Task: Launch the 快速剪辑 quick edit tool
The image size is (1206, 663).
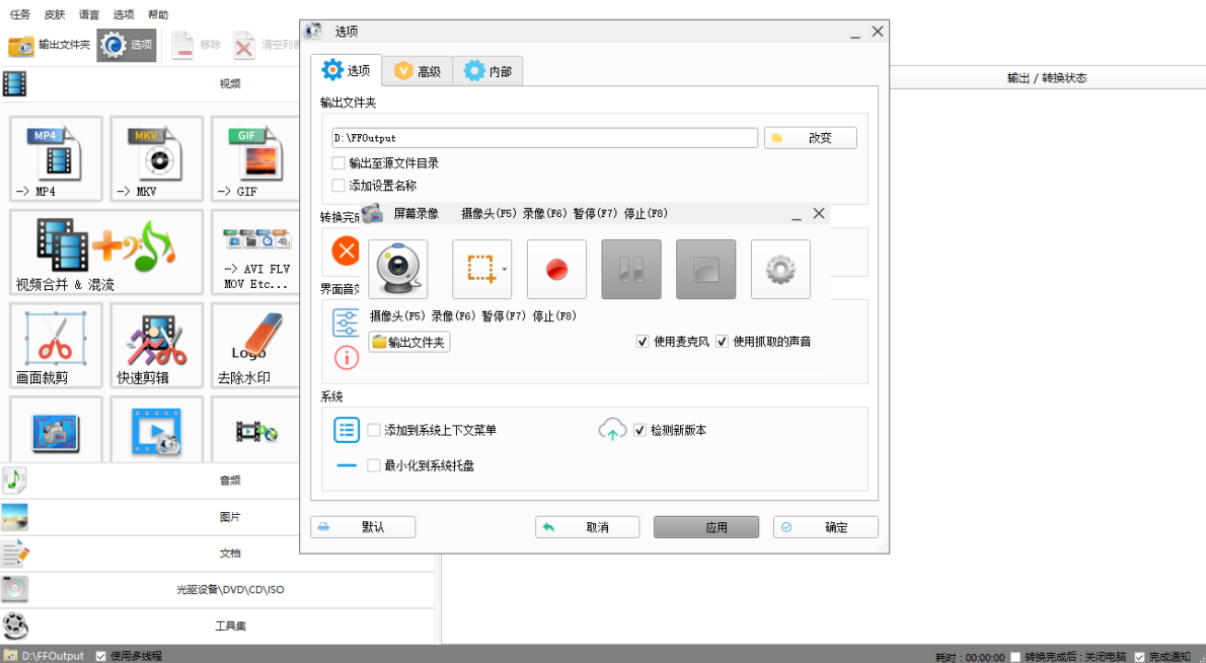Action: tap(157, 345)
